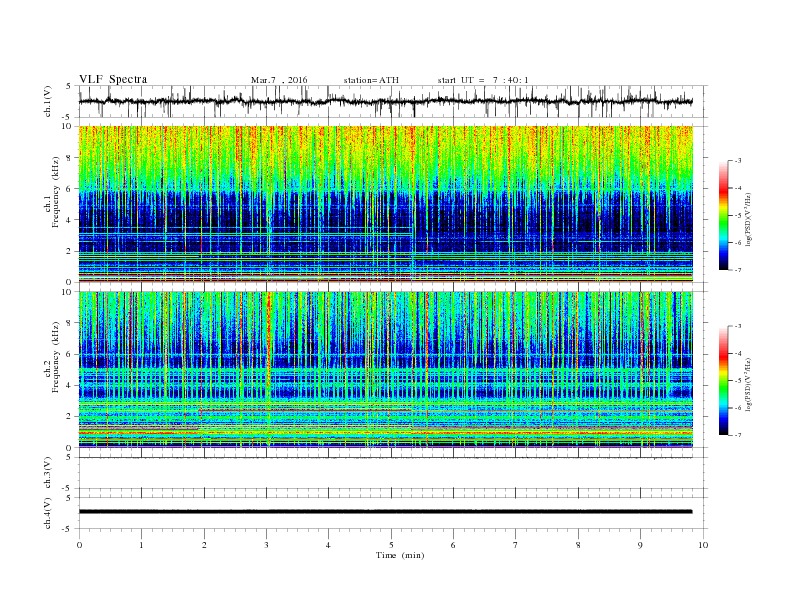Click the "-5" voltage tick of ch.4 panel
This screenshot has width=792, height=612.
tap(68, 529)
